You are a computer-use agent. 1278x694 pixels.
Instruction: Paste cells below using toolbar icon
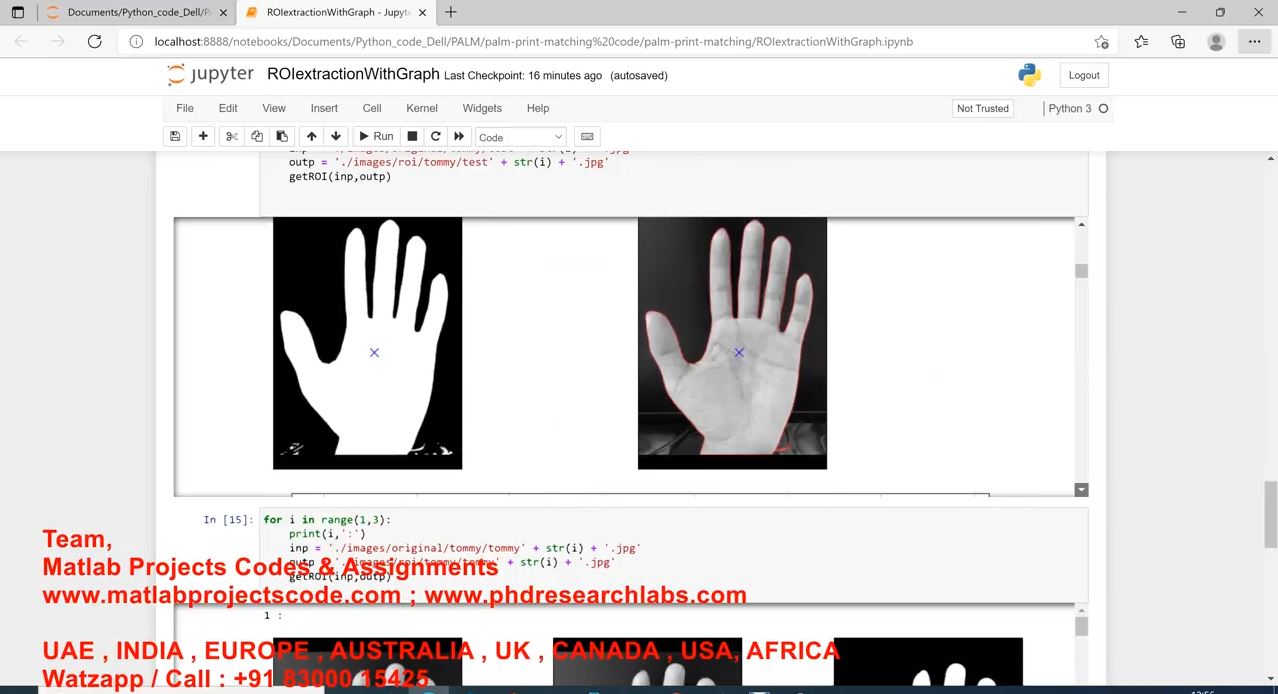282,137
